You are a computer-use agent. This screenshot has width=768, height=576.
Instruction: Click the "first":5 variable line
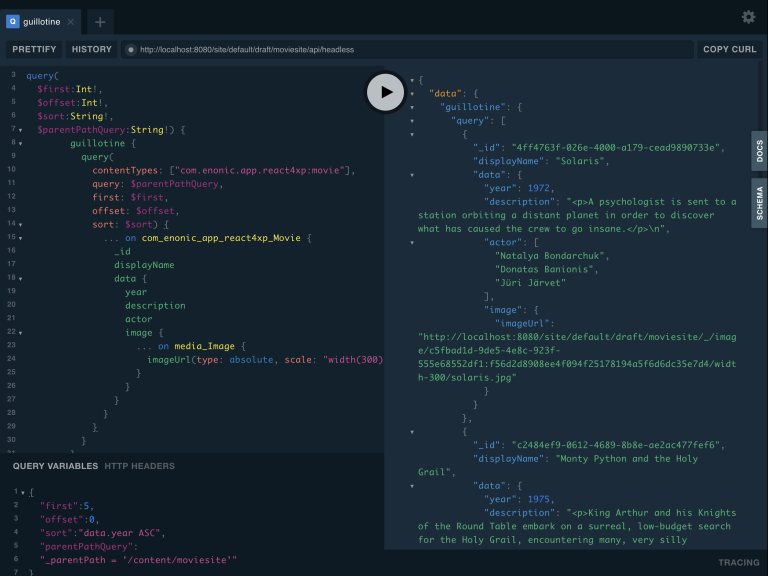tap(65, 506)
